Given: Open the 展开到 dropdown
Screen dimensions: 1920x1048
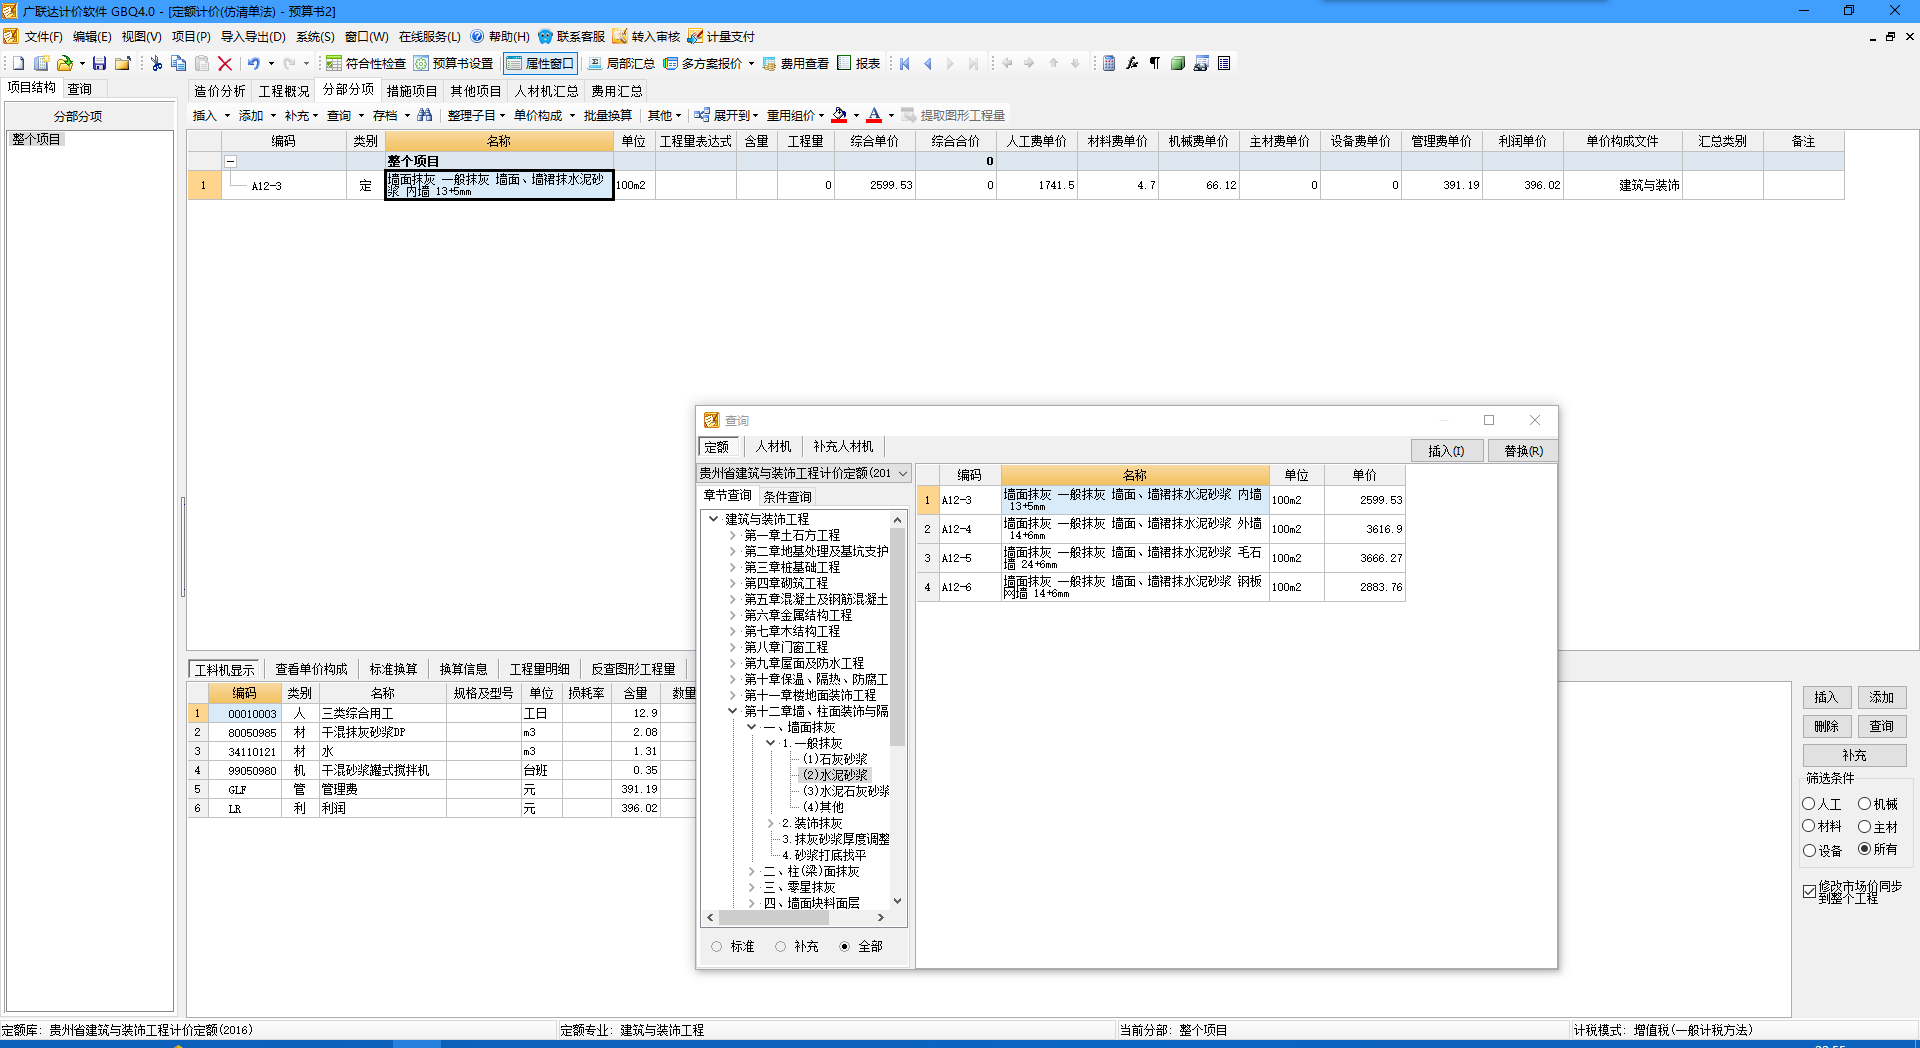Looking at the screenshot, I should (727, 116).
